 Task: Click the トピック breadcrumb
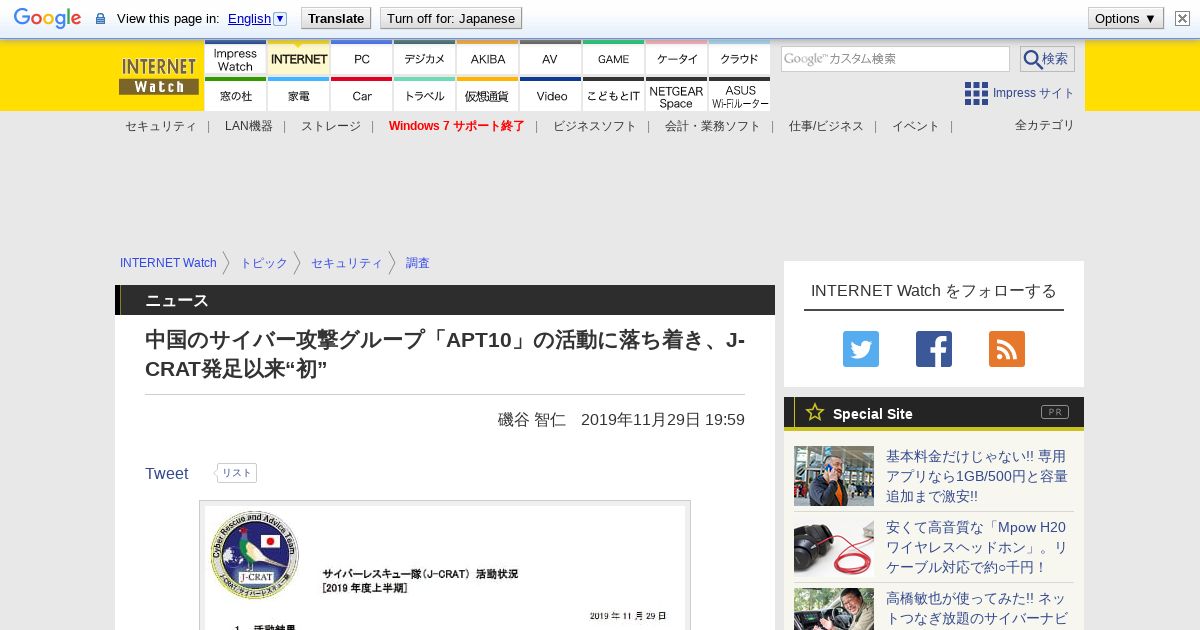click(x=263, y=263)
